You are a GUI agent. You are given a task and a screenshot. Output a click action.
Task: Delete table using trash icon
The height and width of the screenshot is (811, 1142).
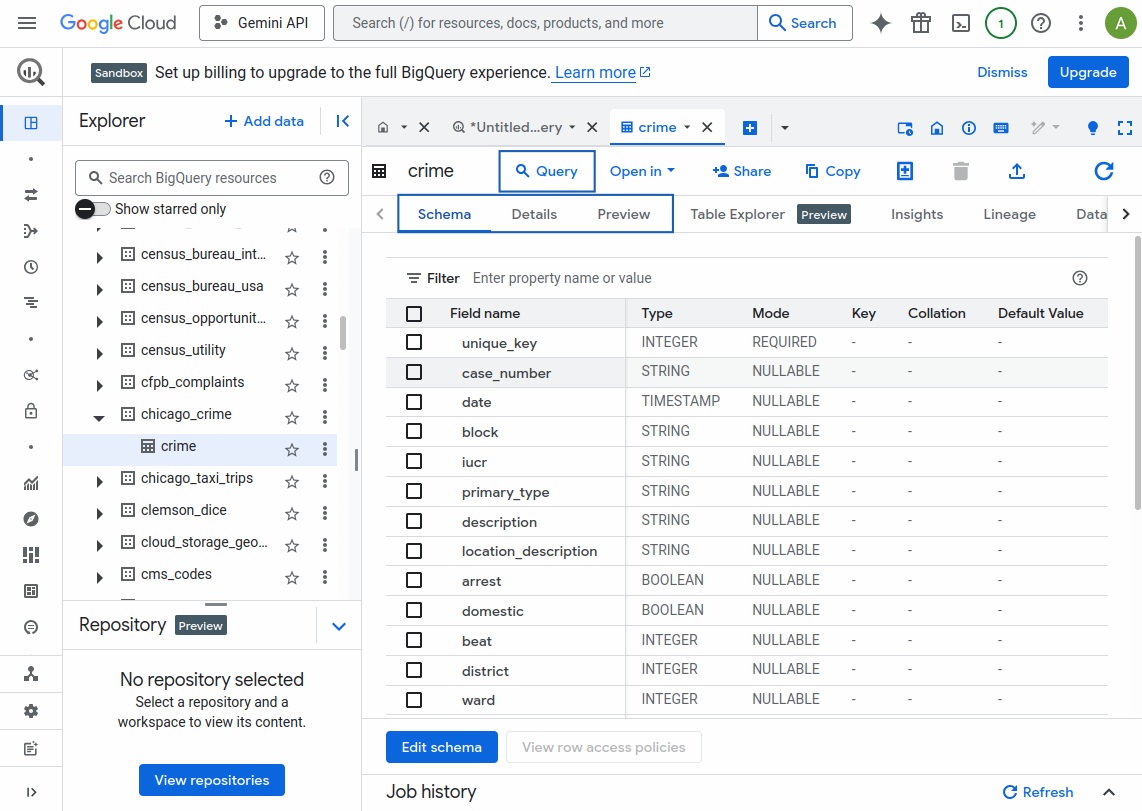pyautogui.click(x=961, y=171)
